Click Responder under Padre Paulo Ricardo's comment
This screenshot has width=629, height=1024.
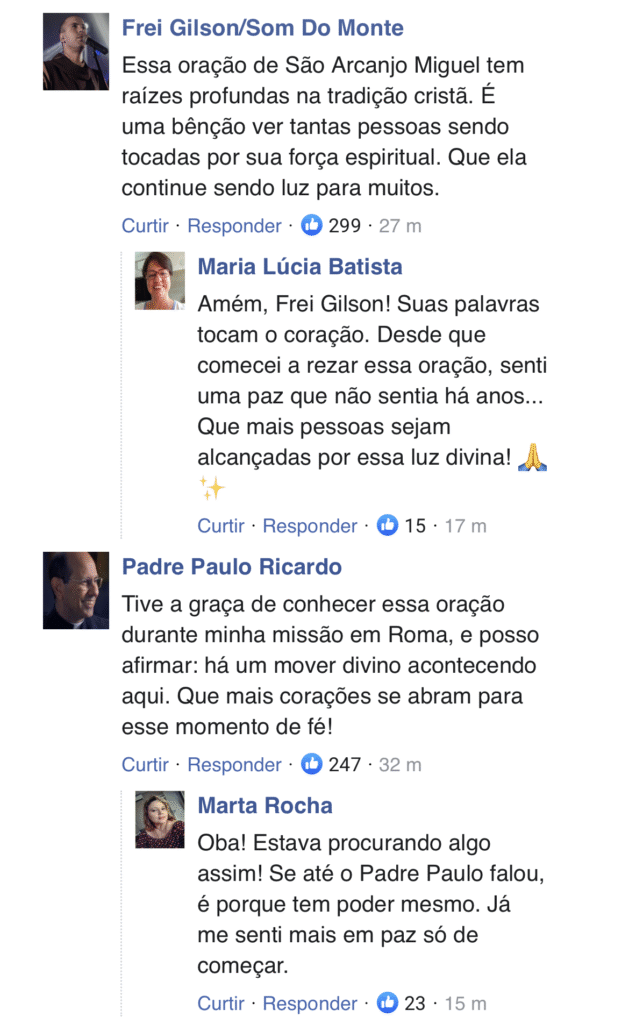pos(234,765)
